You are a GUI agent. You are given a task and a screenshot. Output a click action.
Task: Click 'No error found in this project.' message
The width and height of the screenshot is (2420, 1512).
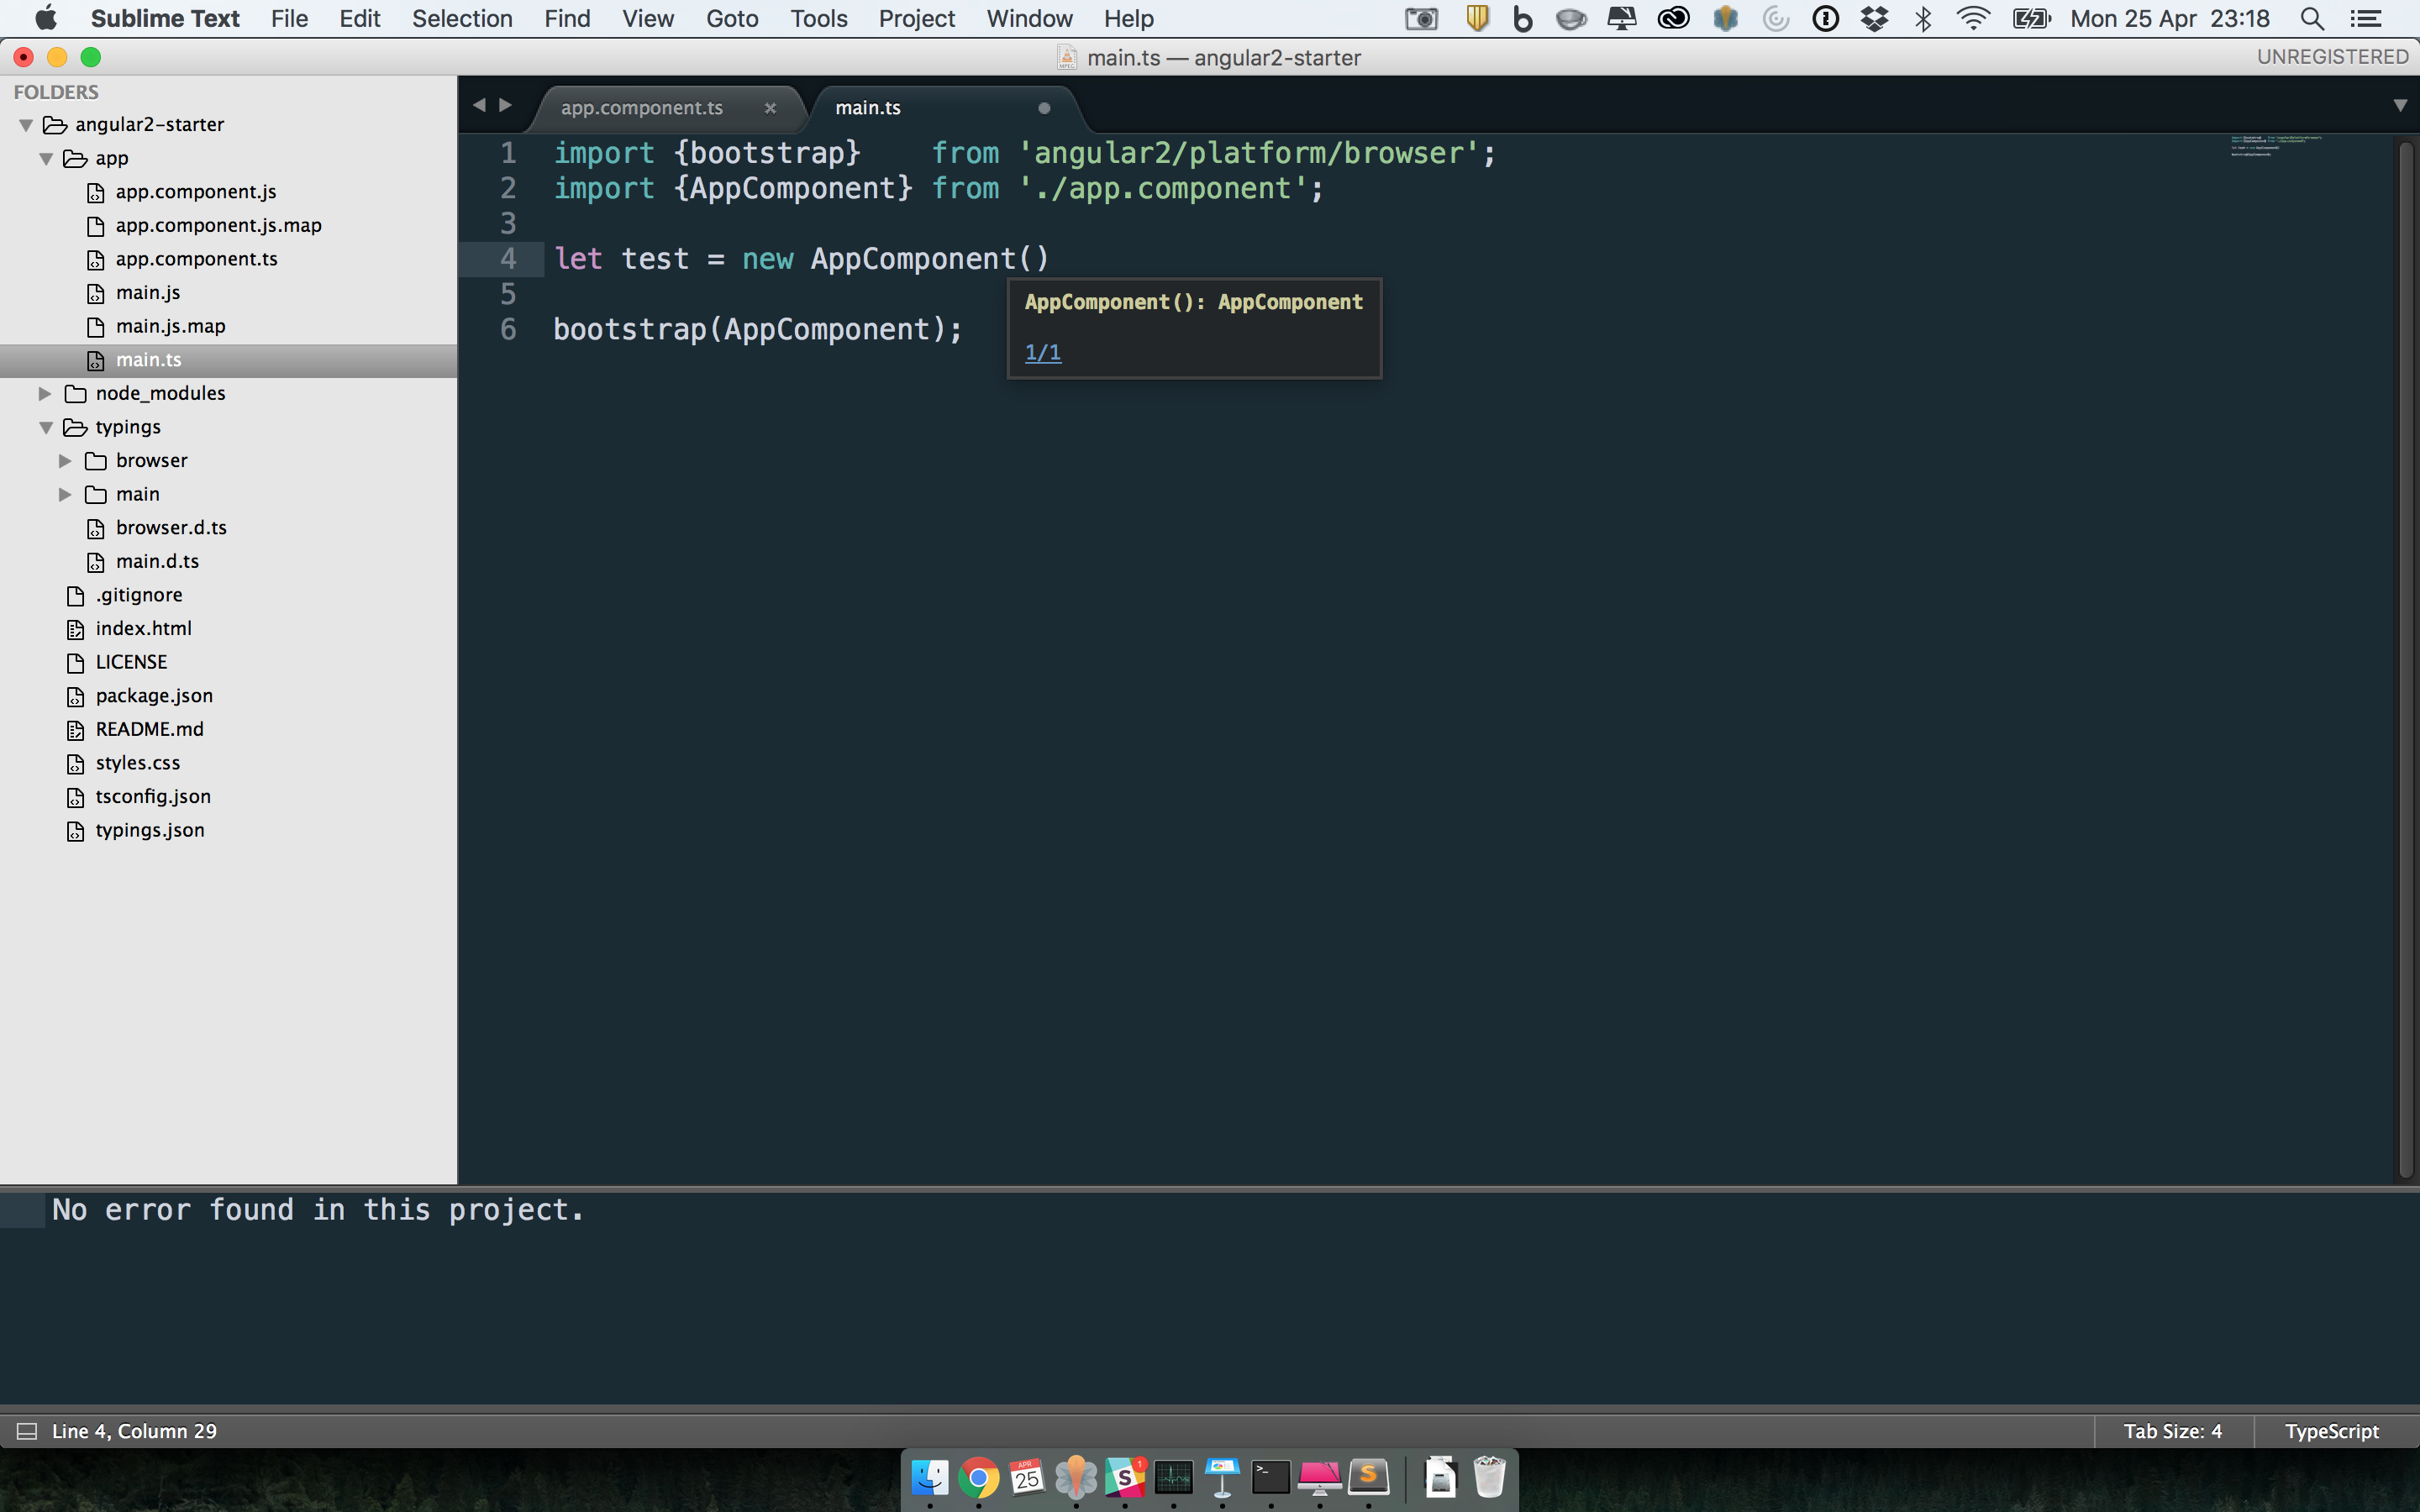[x=317, y=1210]
